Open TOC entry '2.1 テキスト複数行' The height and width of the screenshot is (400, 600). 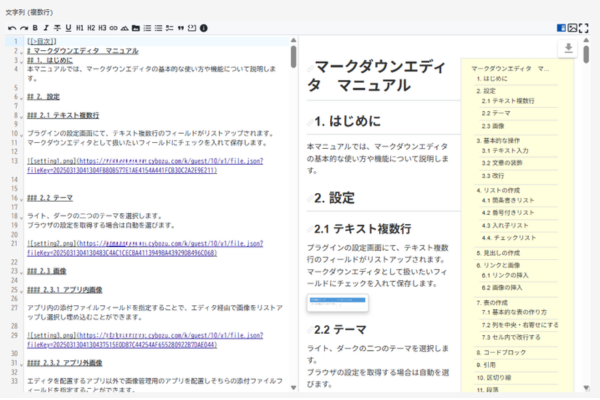[x=508, y=101]
